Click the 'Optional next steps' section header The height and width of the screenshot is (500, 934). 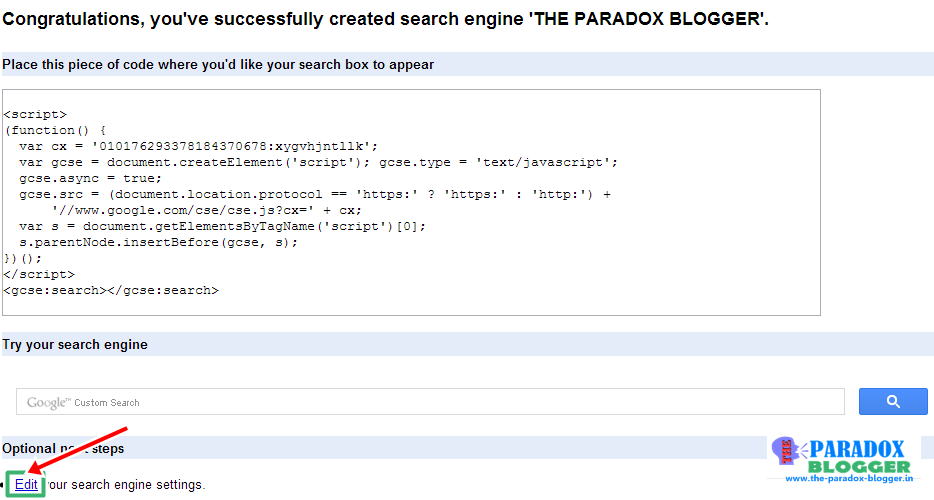click(64, 448)
